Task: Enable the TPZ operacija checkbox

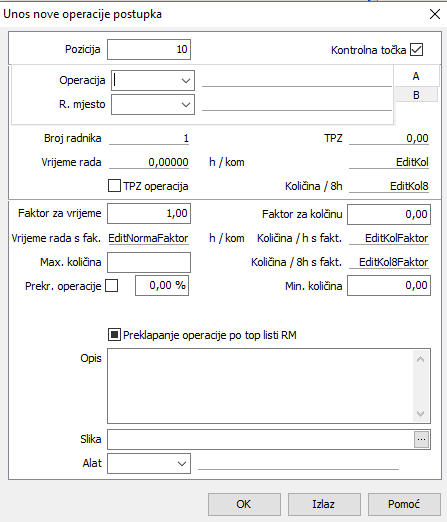Action: click(x=114, y=186)
